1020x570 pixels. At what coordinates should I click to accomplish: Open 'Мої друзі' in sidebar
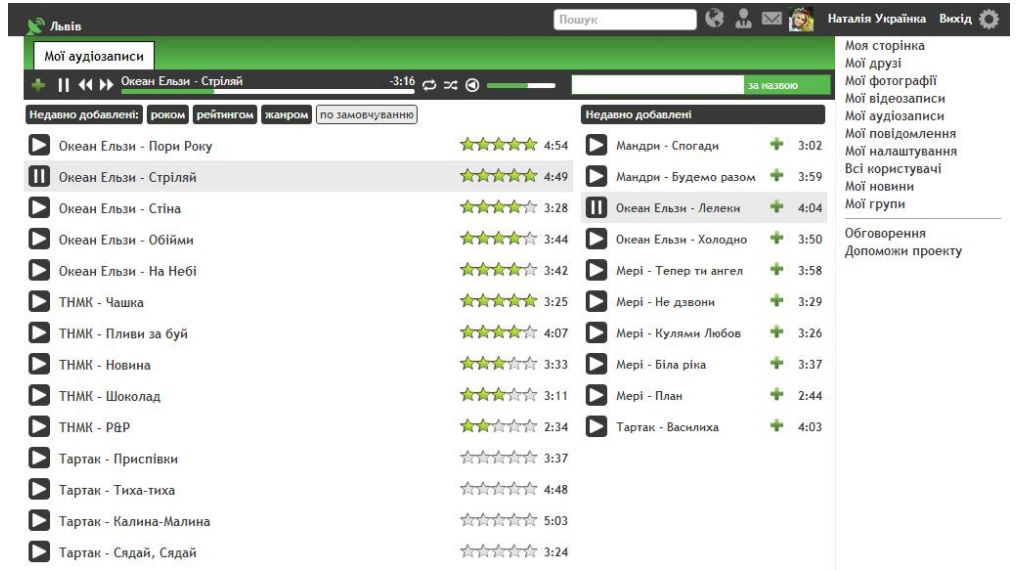(x=873, y=63)
